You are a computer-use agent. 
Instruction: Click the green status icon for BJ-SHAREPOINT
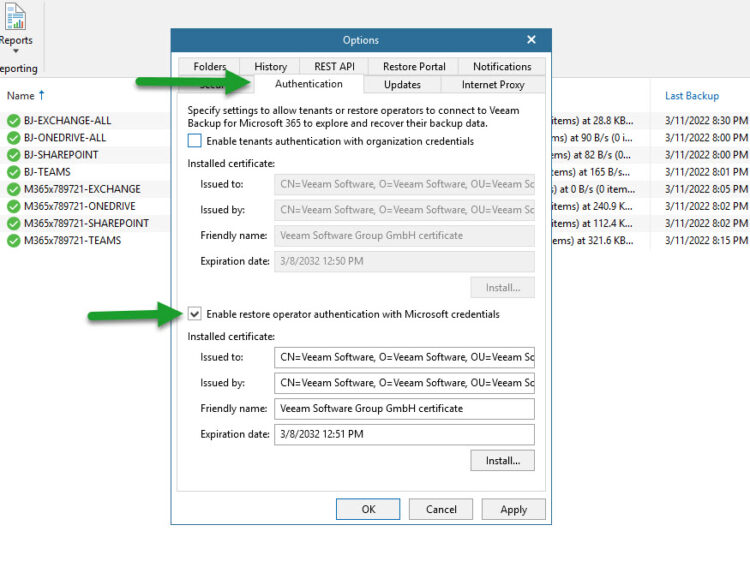tap(13, 155)
